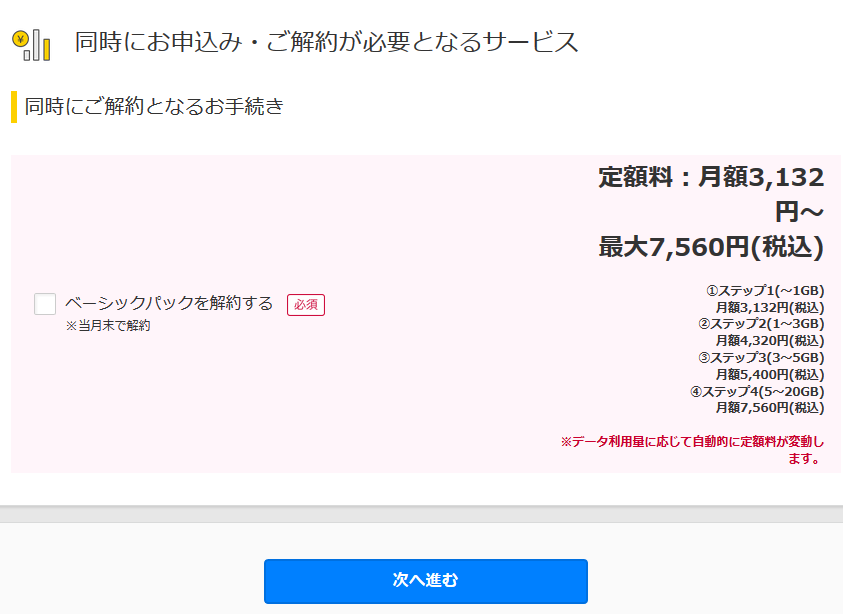
Task: Select the ベーシックパックを解約する label text
Action: pyautogui.click(x=169, y=303)
